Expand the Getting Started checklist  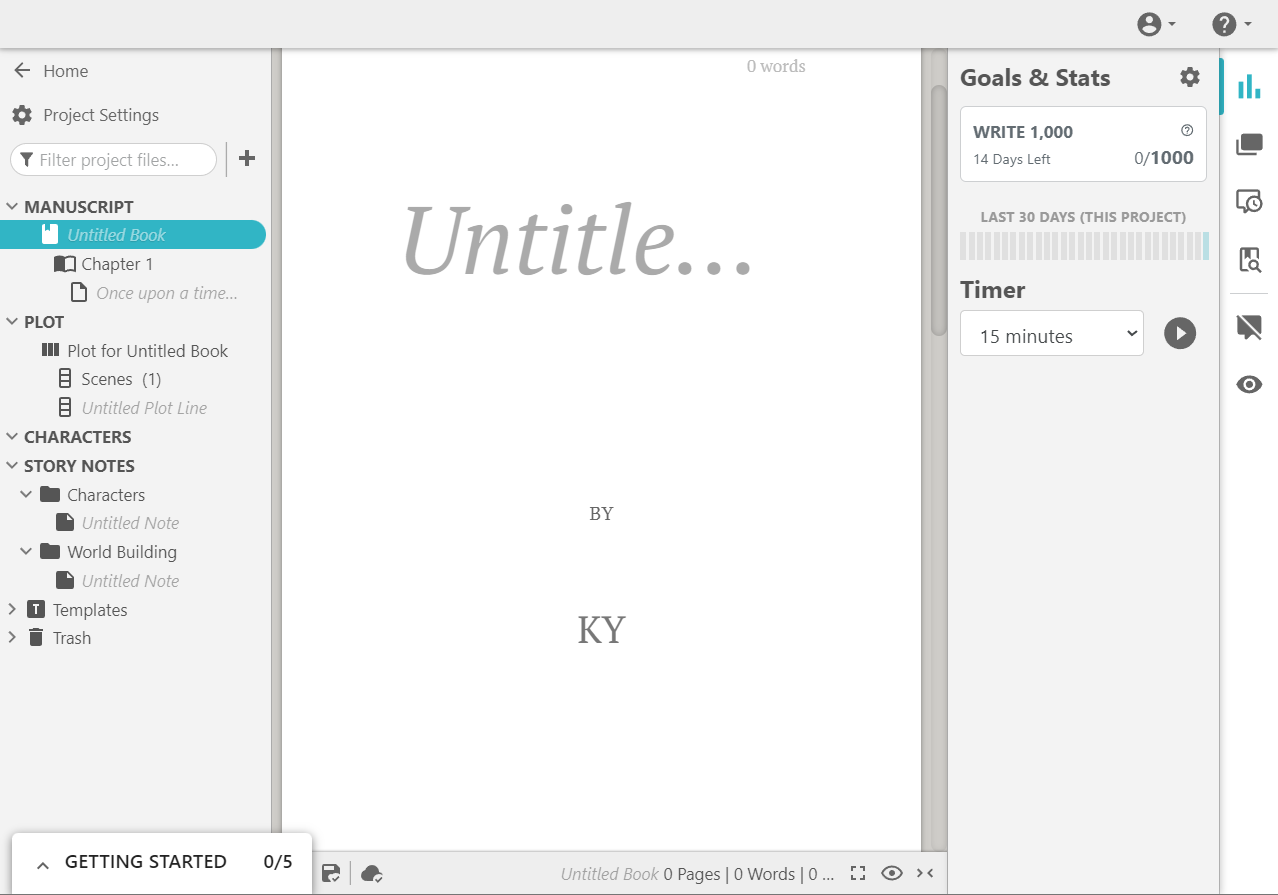pyautogui.click(x=162, y=862)
